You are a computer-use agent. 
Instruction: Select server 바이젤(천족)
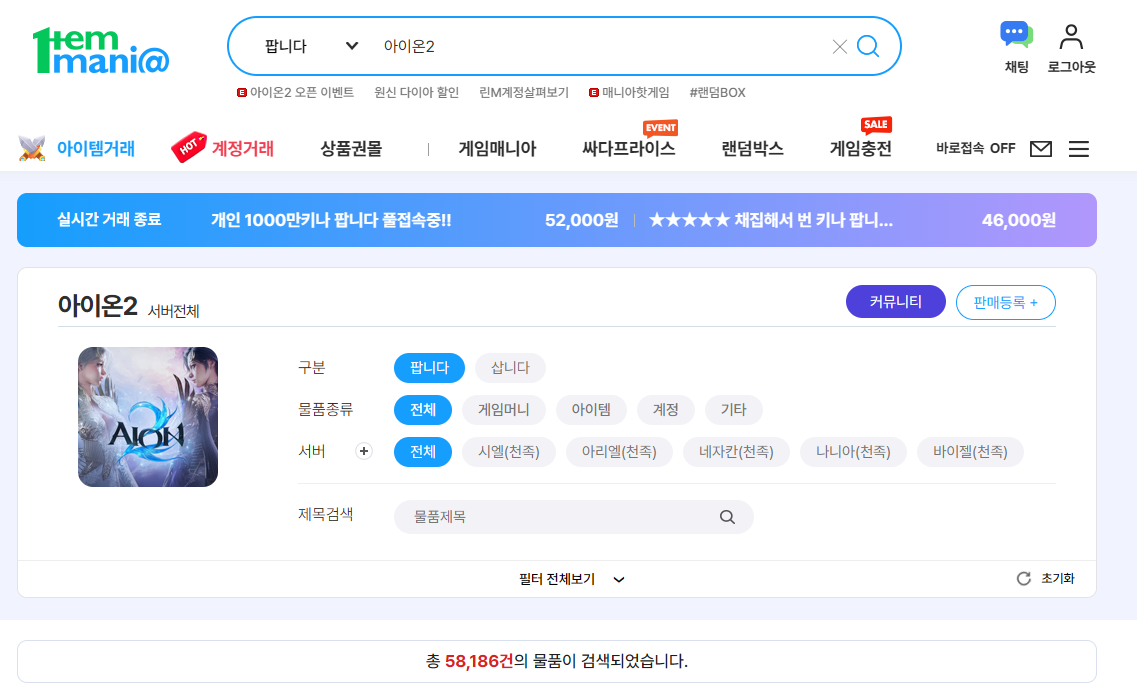click(x=970, y=452)
